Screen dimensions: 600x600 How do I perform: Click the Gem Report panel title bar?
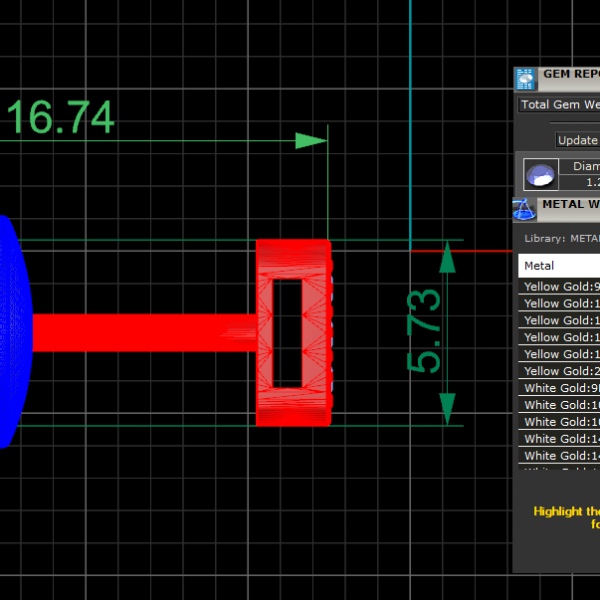[x=570, y=74]
